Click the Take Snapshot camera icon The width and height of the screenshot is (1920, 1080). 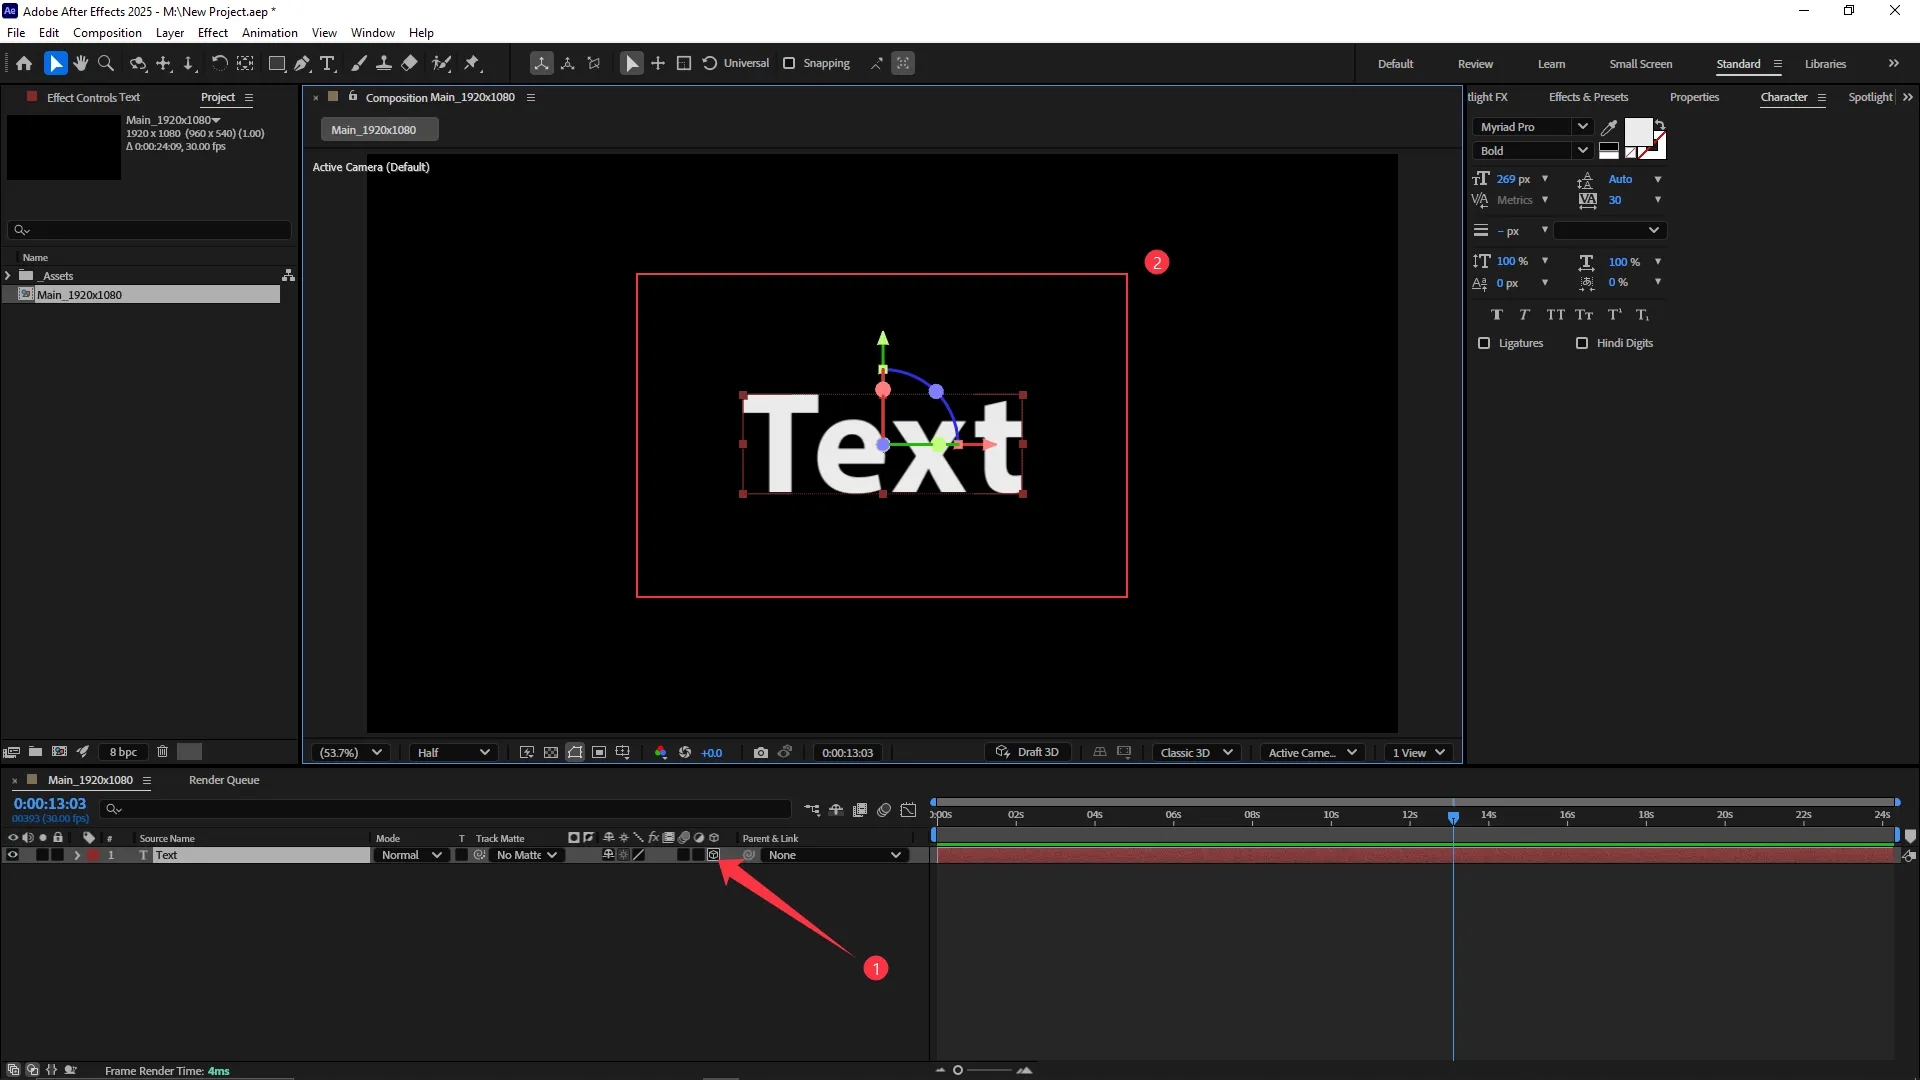(761, 753)
